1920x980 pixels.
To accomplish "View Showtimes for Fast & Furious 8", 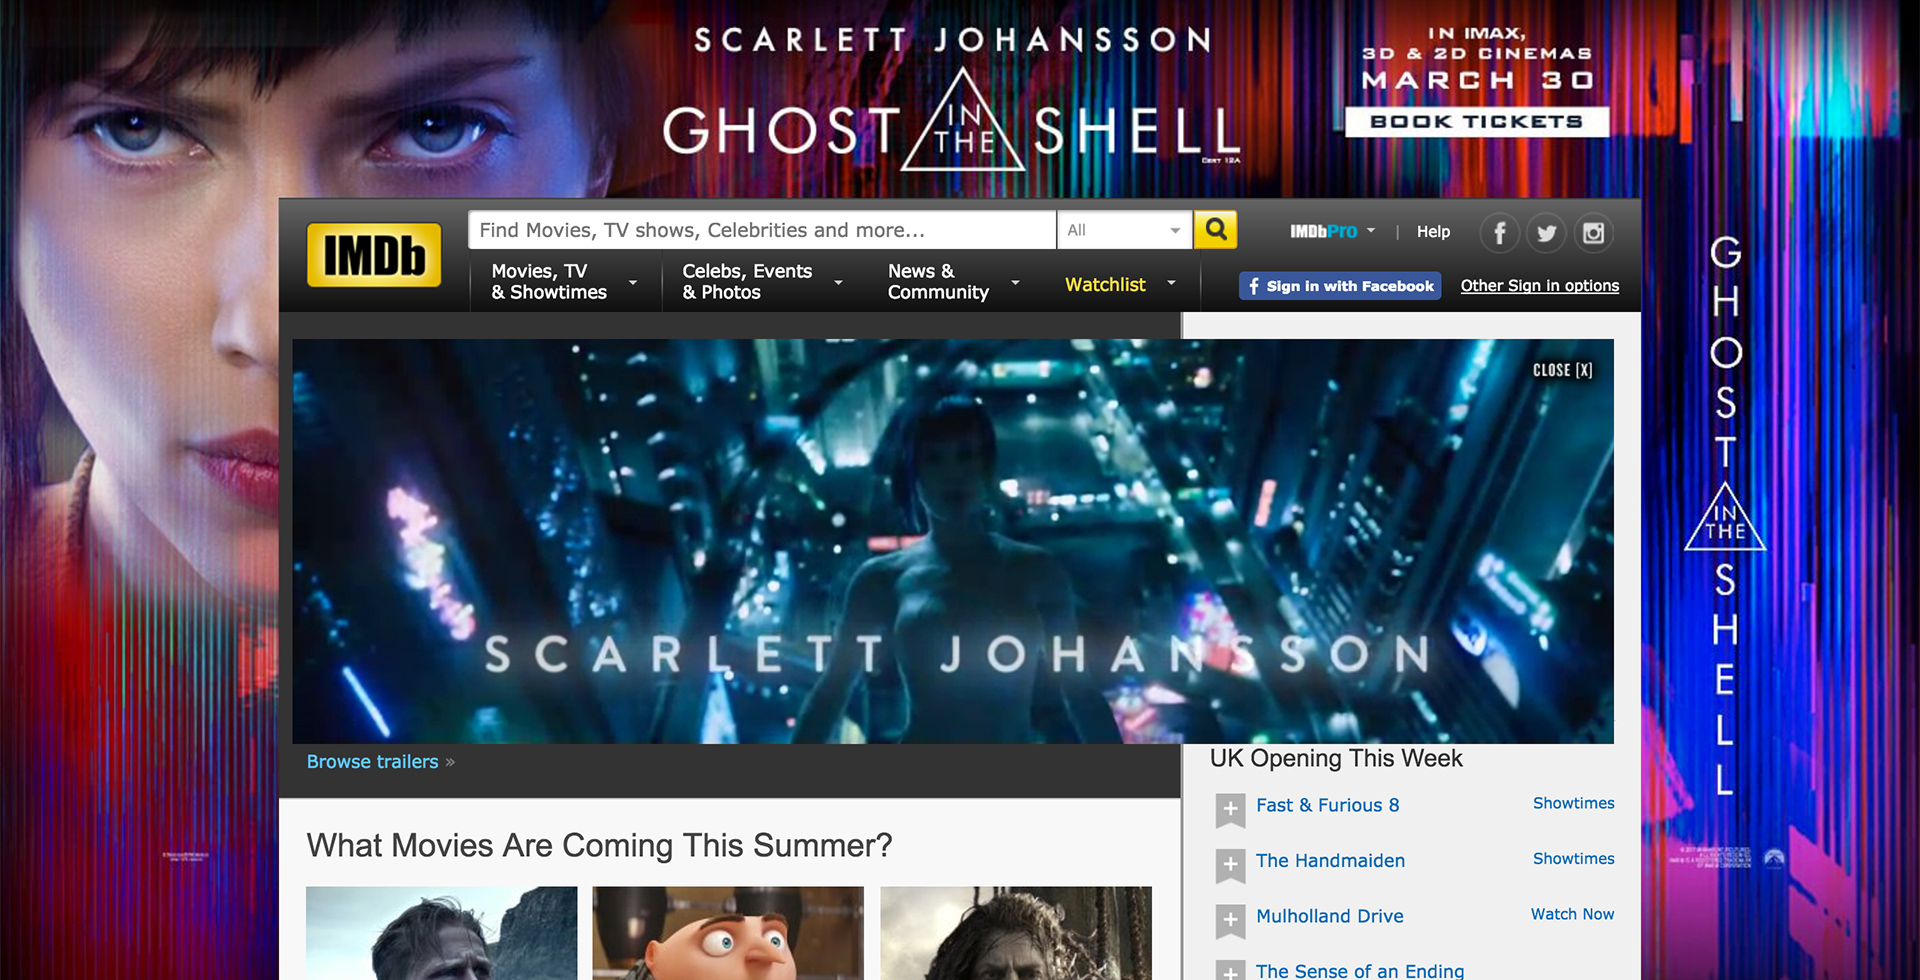I will [1573, 804].
